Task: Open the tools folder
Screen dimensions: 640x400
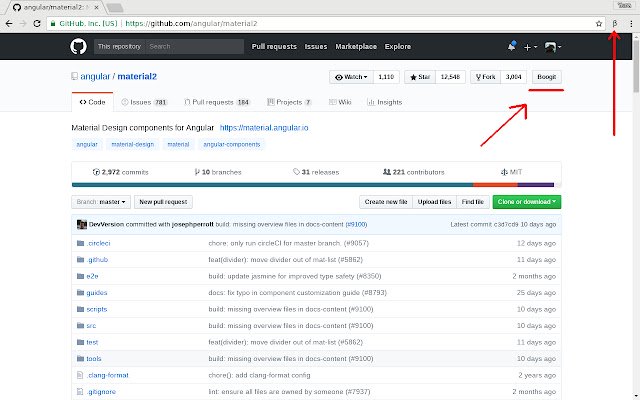Action: point(93,359)
